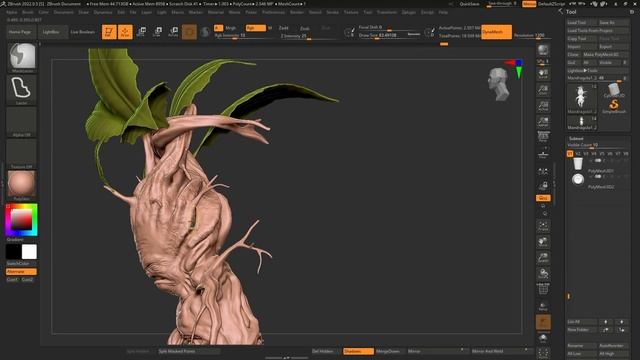The image size is (640, 360).
Task: Click the Split Masked Points button
Action: (189, 351)
